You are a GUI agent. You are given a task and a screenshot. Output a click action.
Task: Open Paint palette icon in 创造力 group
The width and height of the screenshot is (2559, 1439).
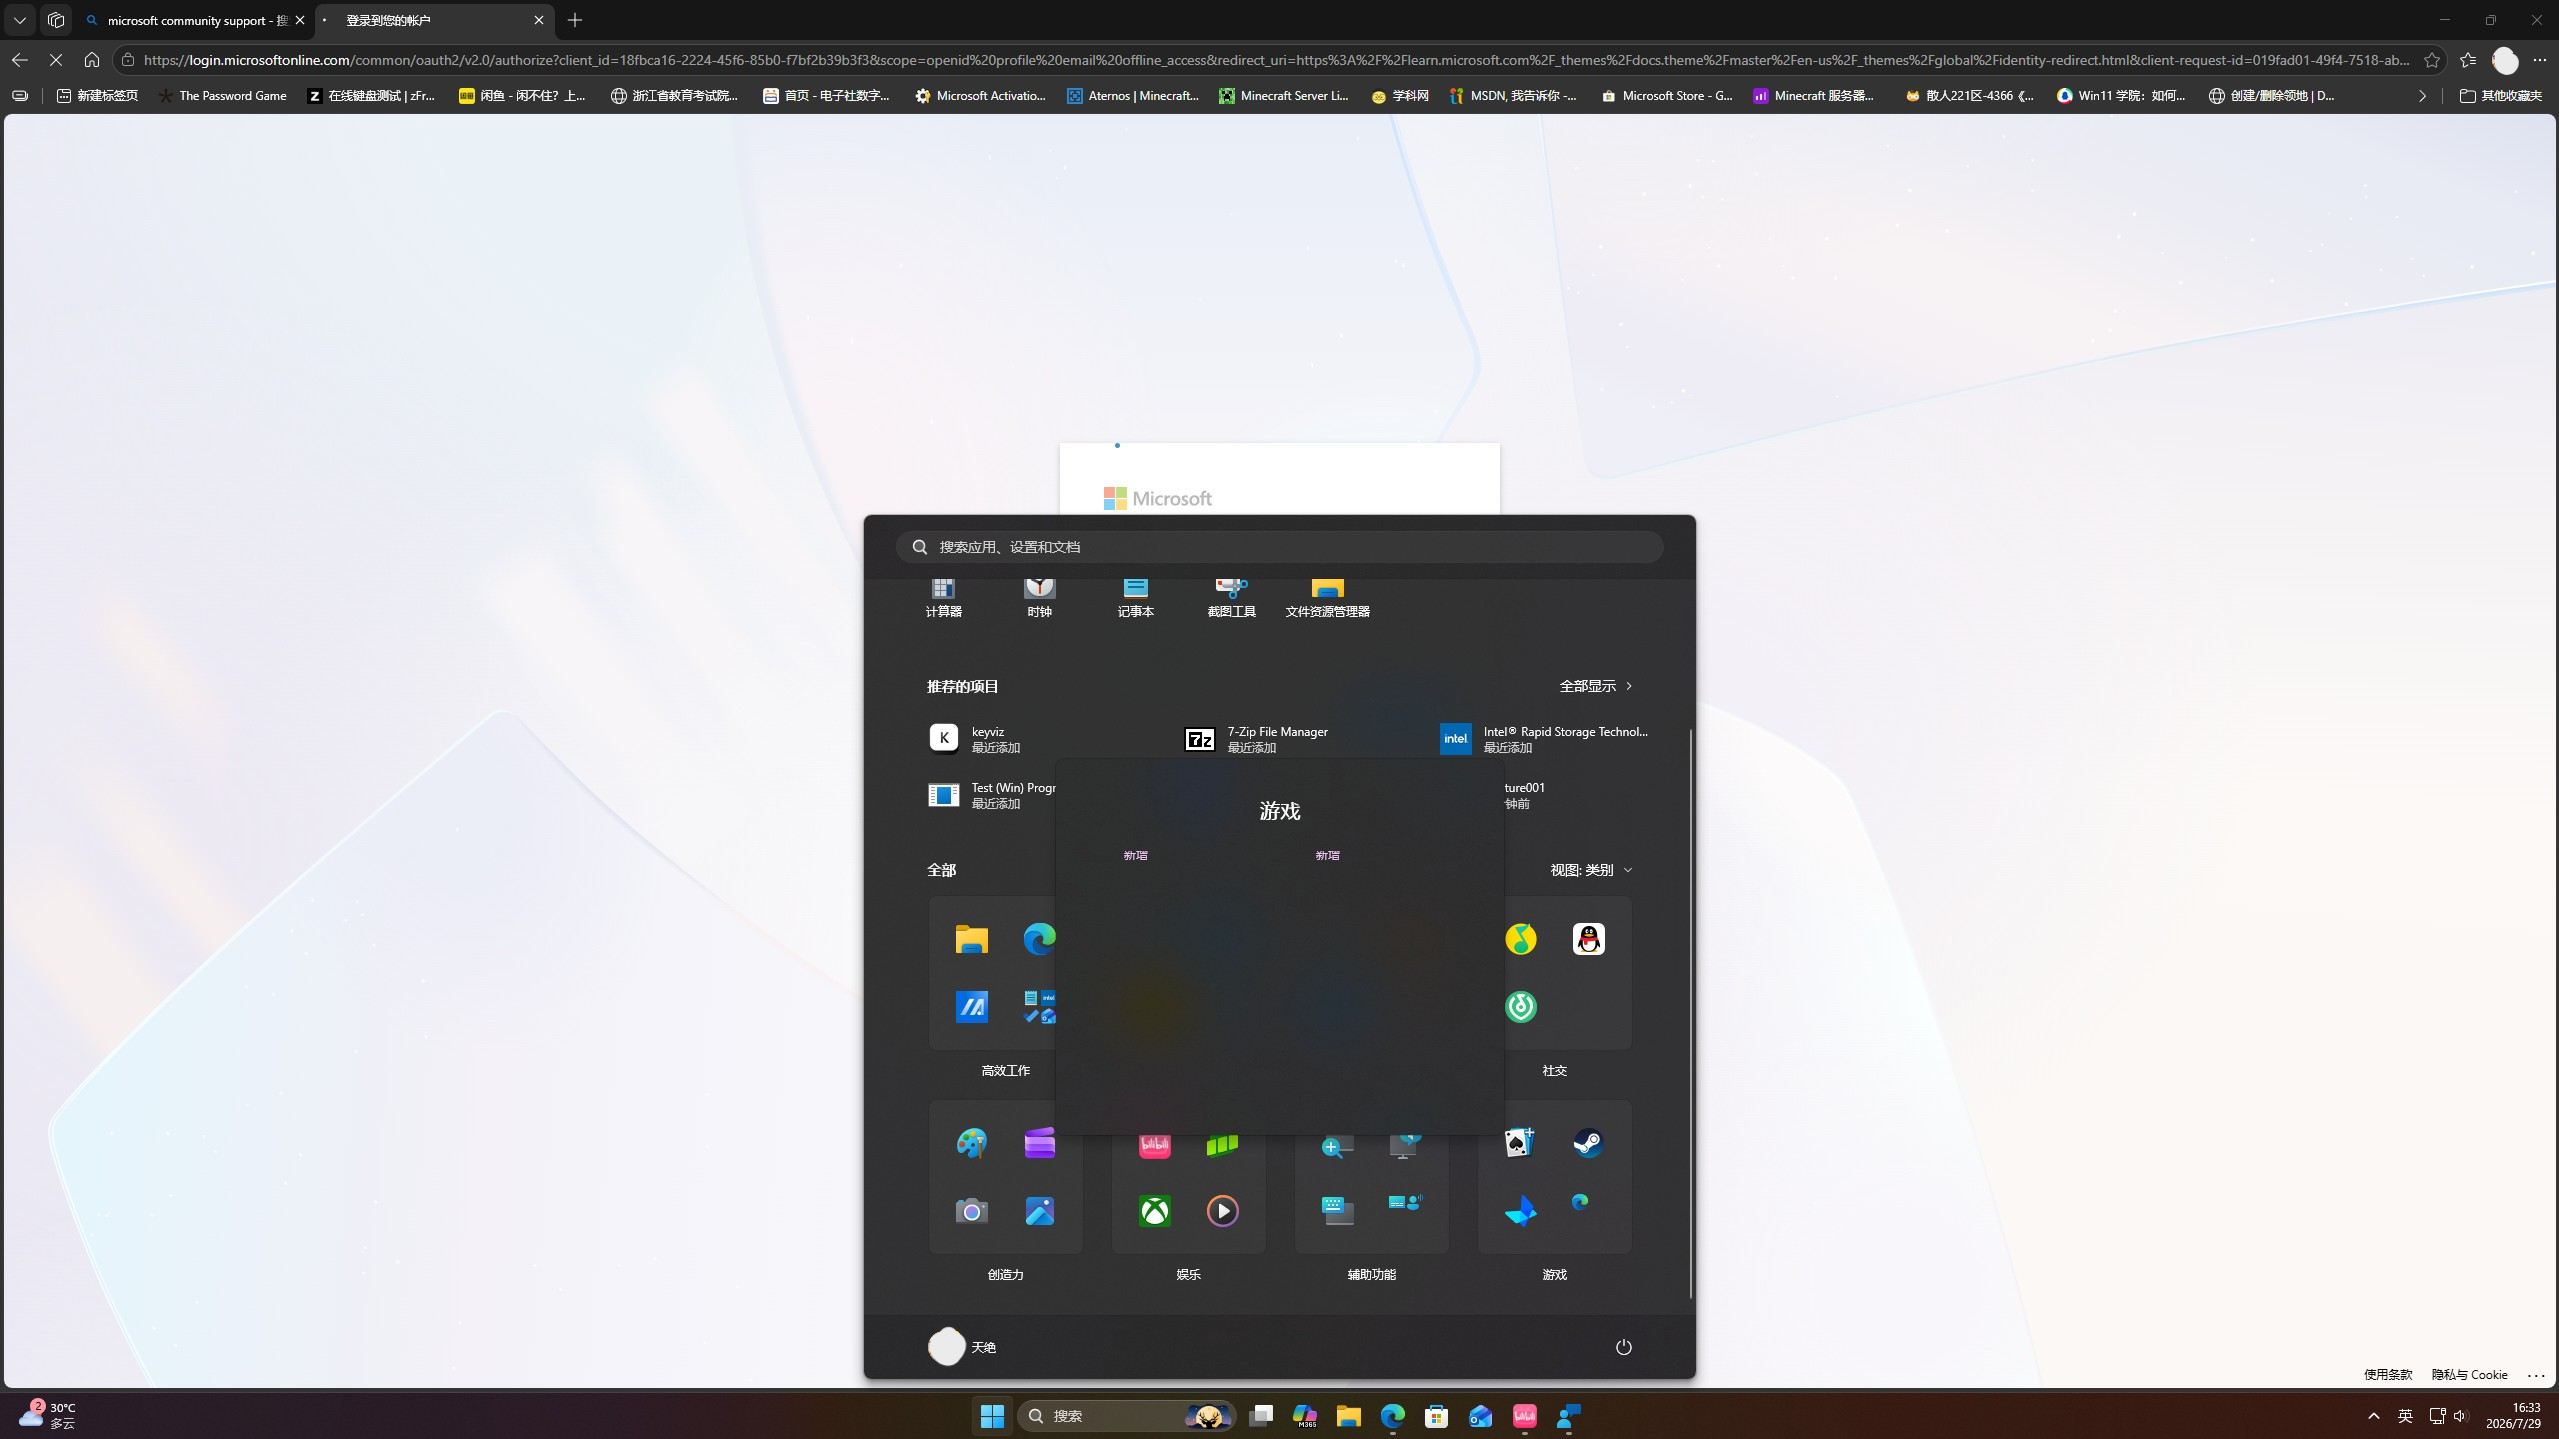[x=971, y=1143]
